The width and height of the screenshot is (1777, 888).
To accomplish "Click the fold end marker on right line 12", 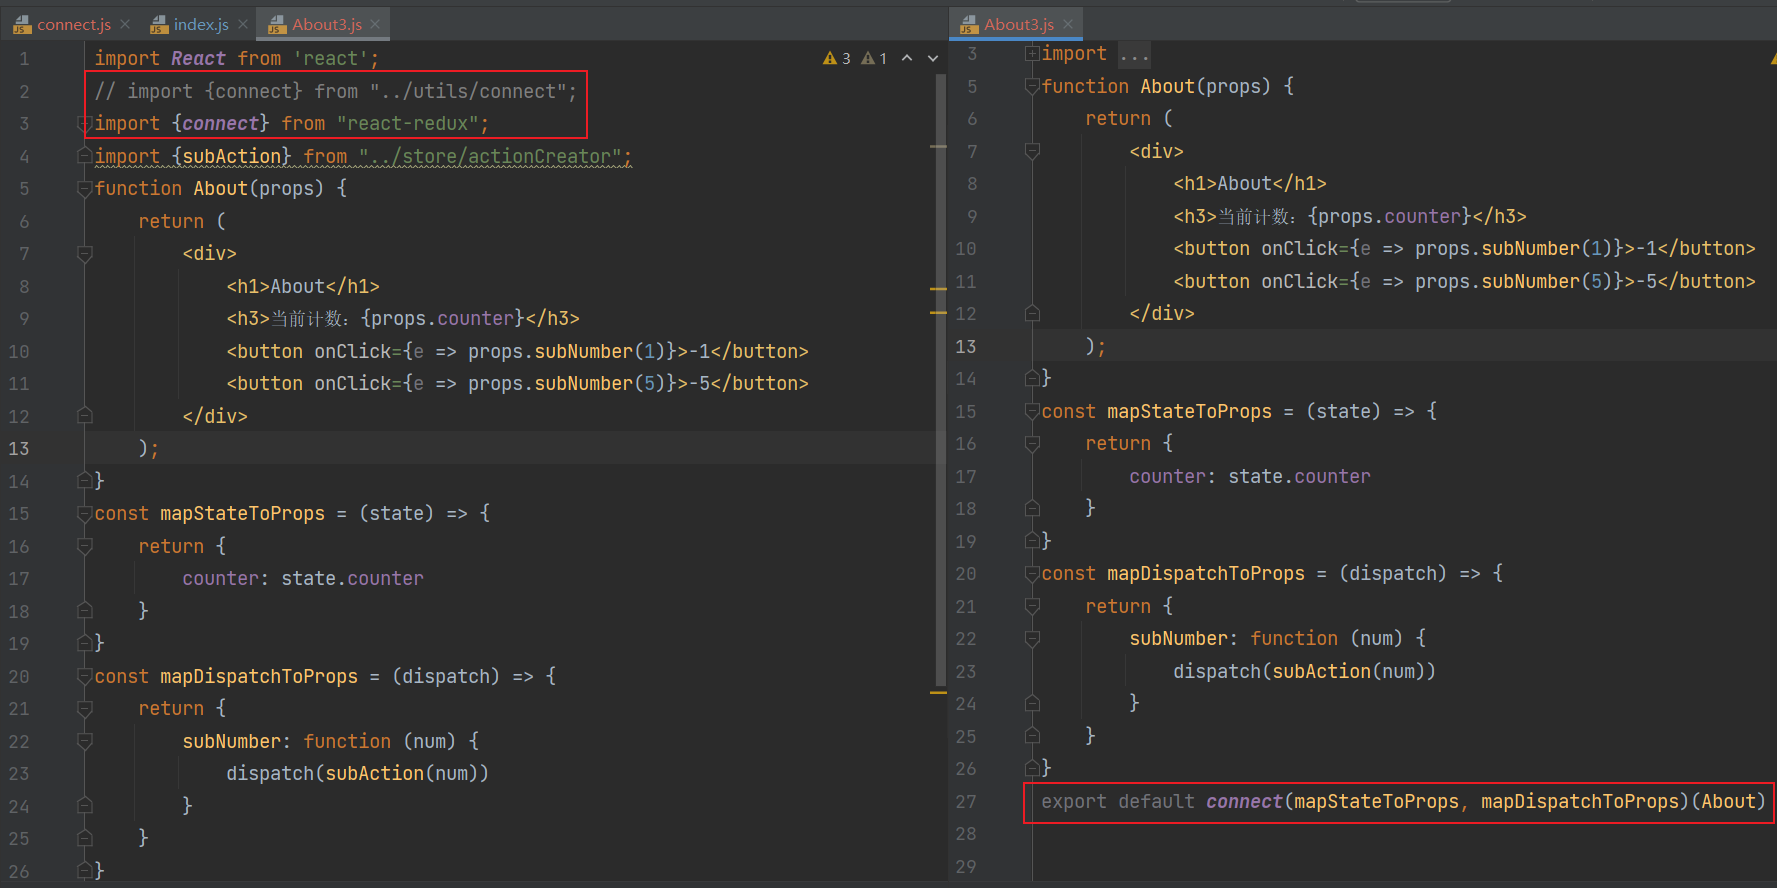I will [x=1032, y=313].
